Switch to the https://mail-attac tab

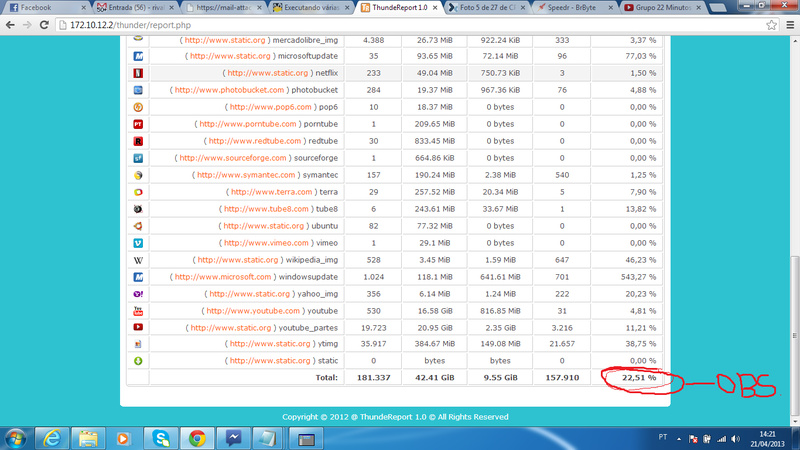pyautogui.click(x=223, y=8)
